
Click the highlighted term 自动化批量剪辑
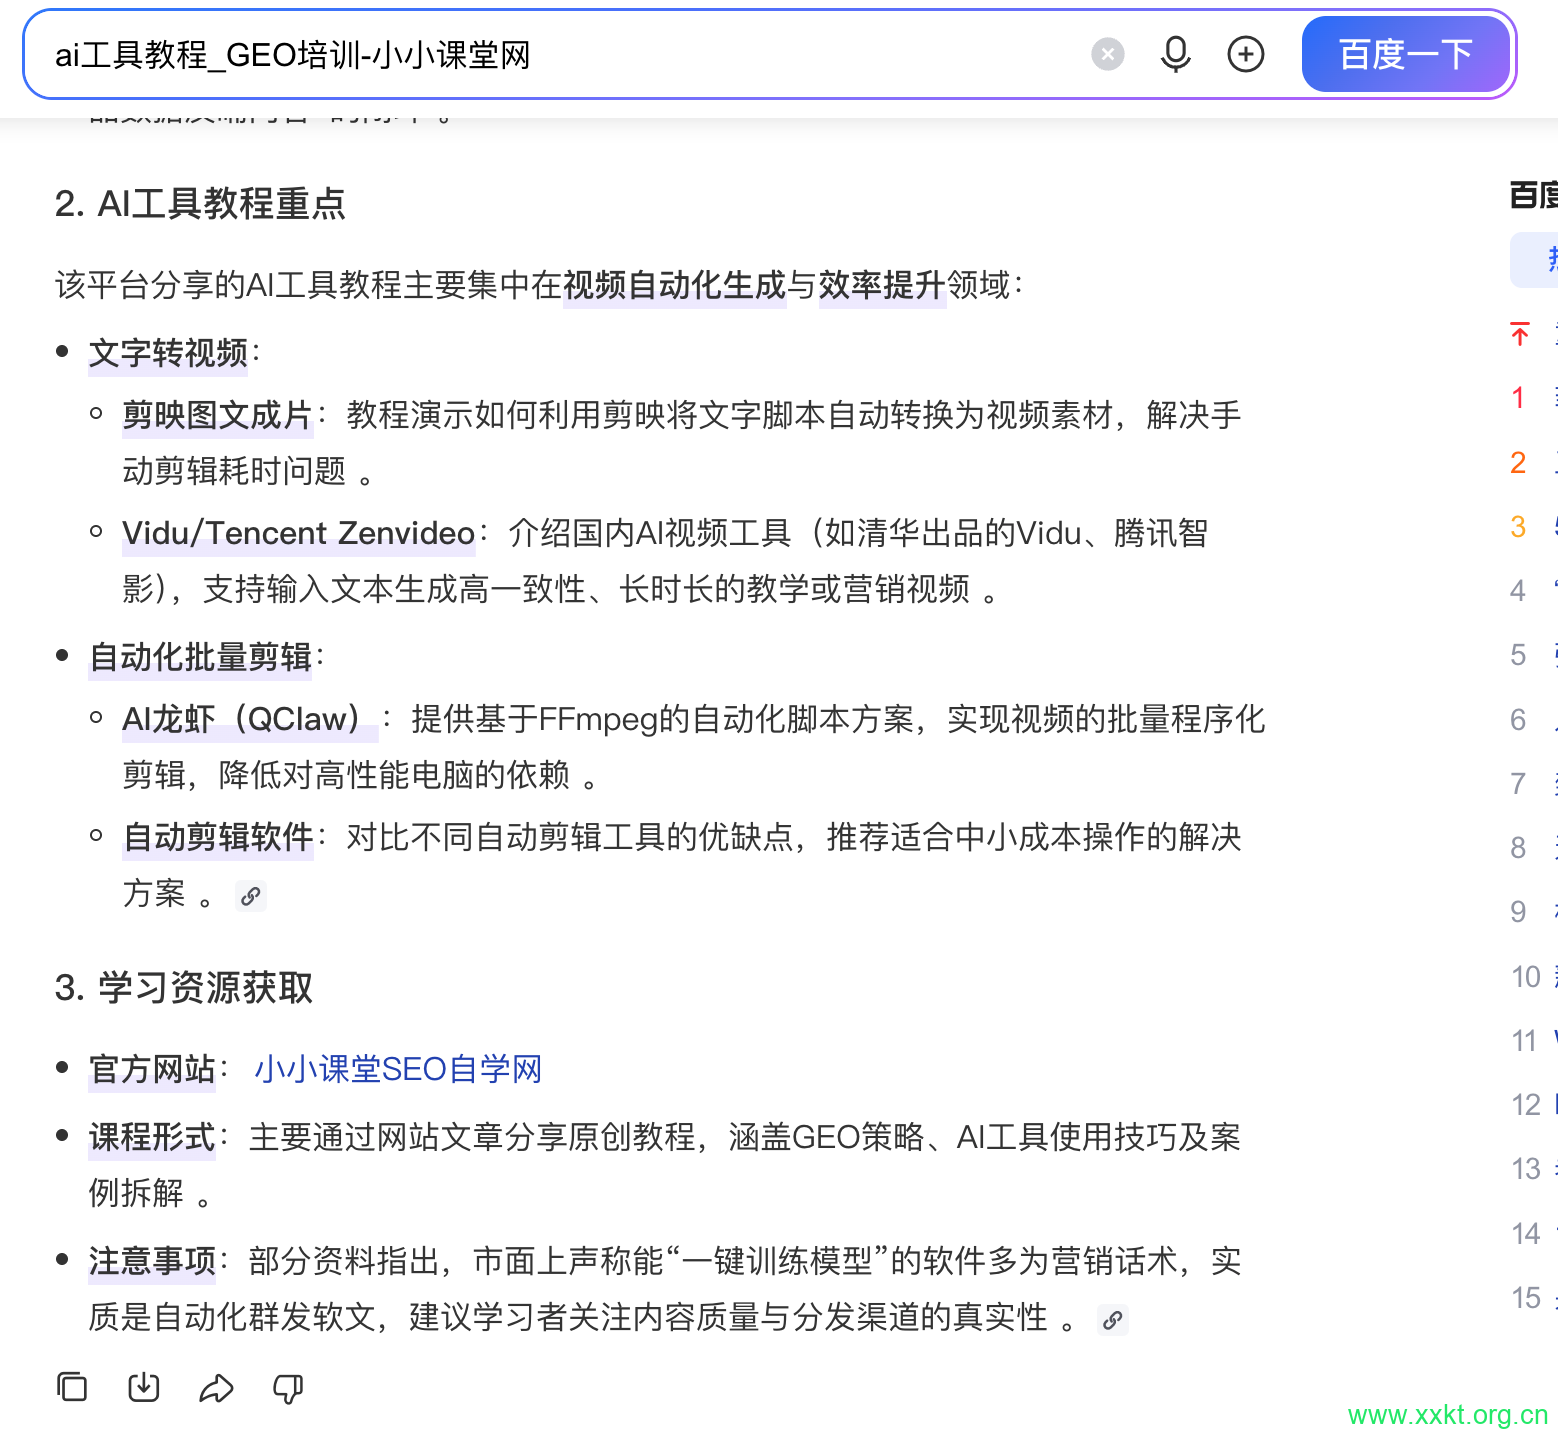tap(200, 657)
